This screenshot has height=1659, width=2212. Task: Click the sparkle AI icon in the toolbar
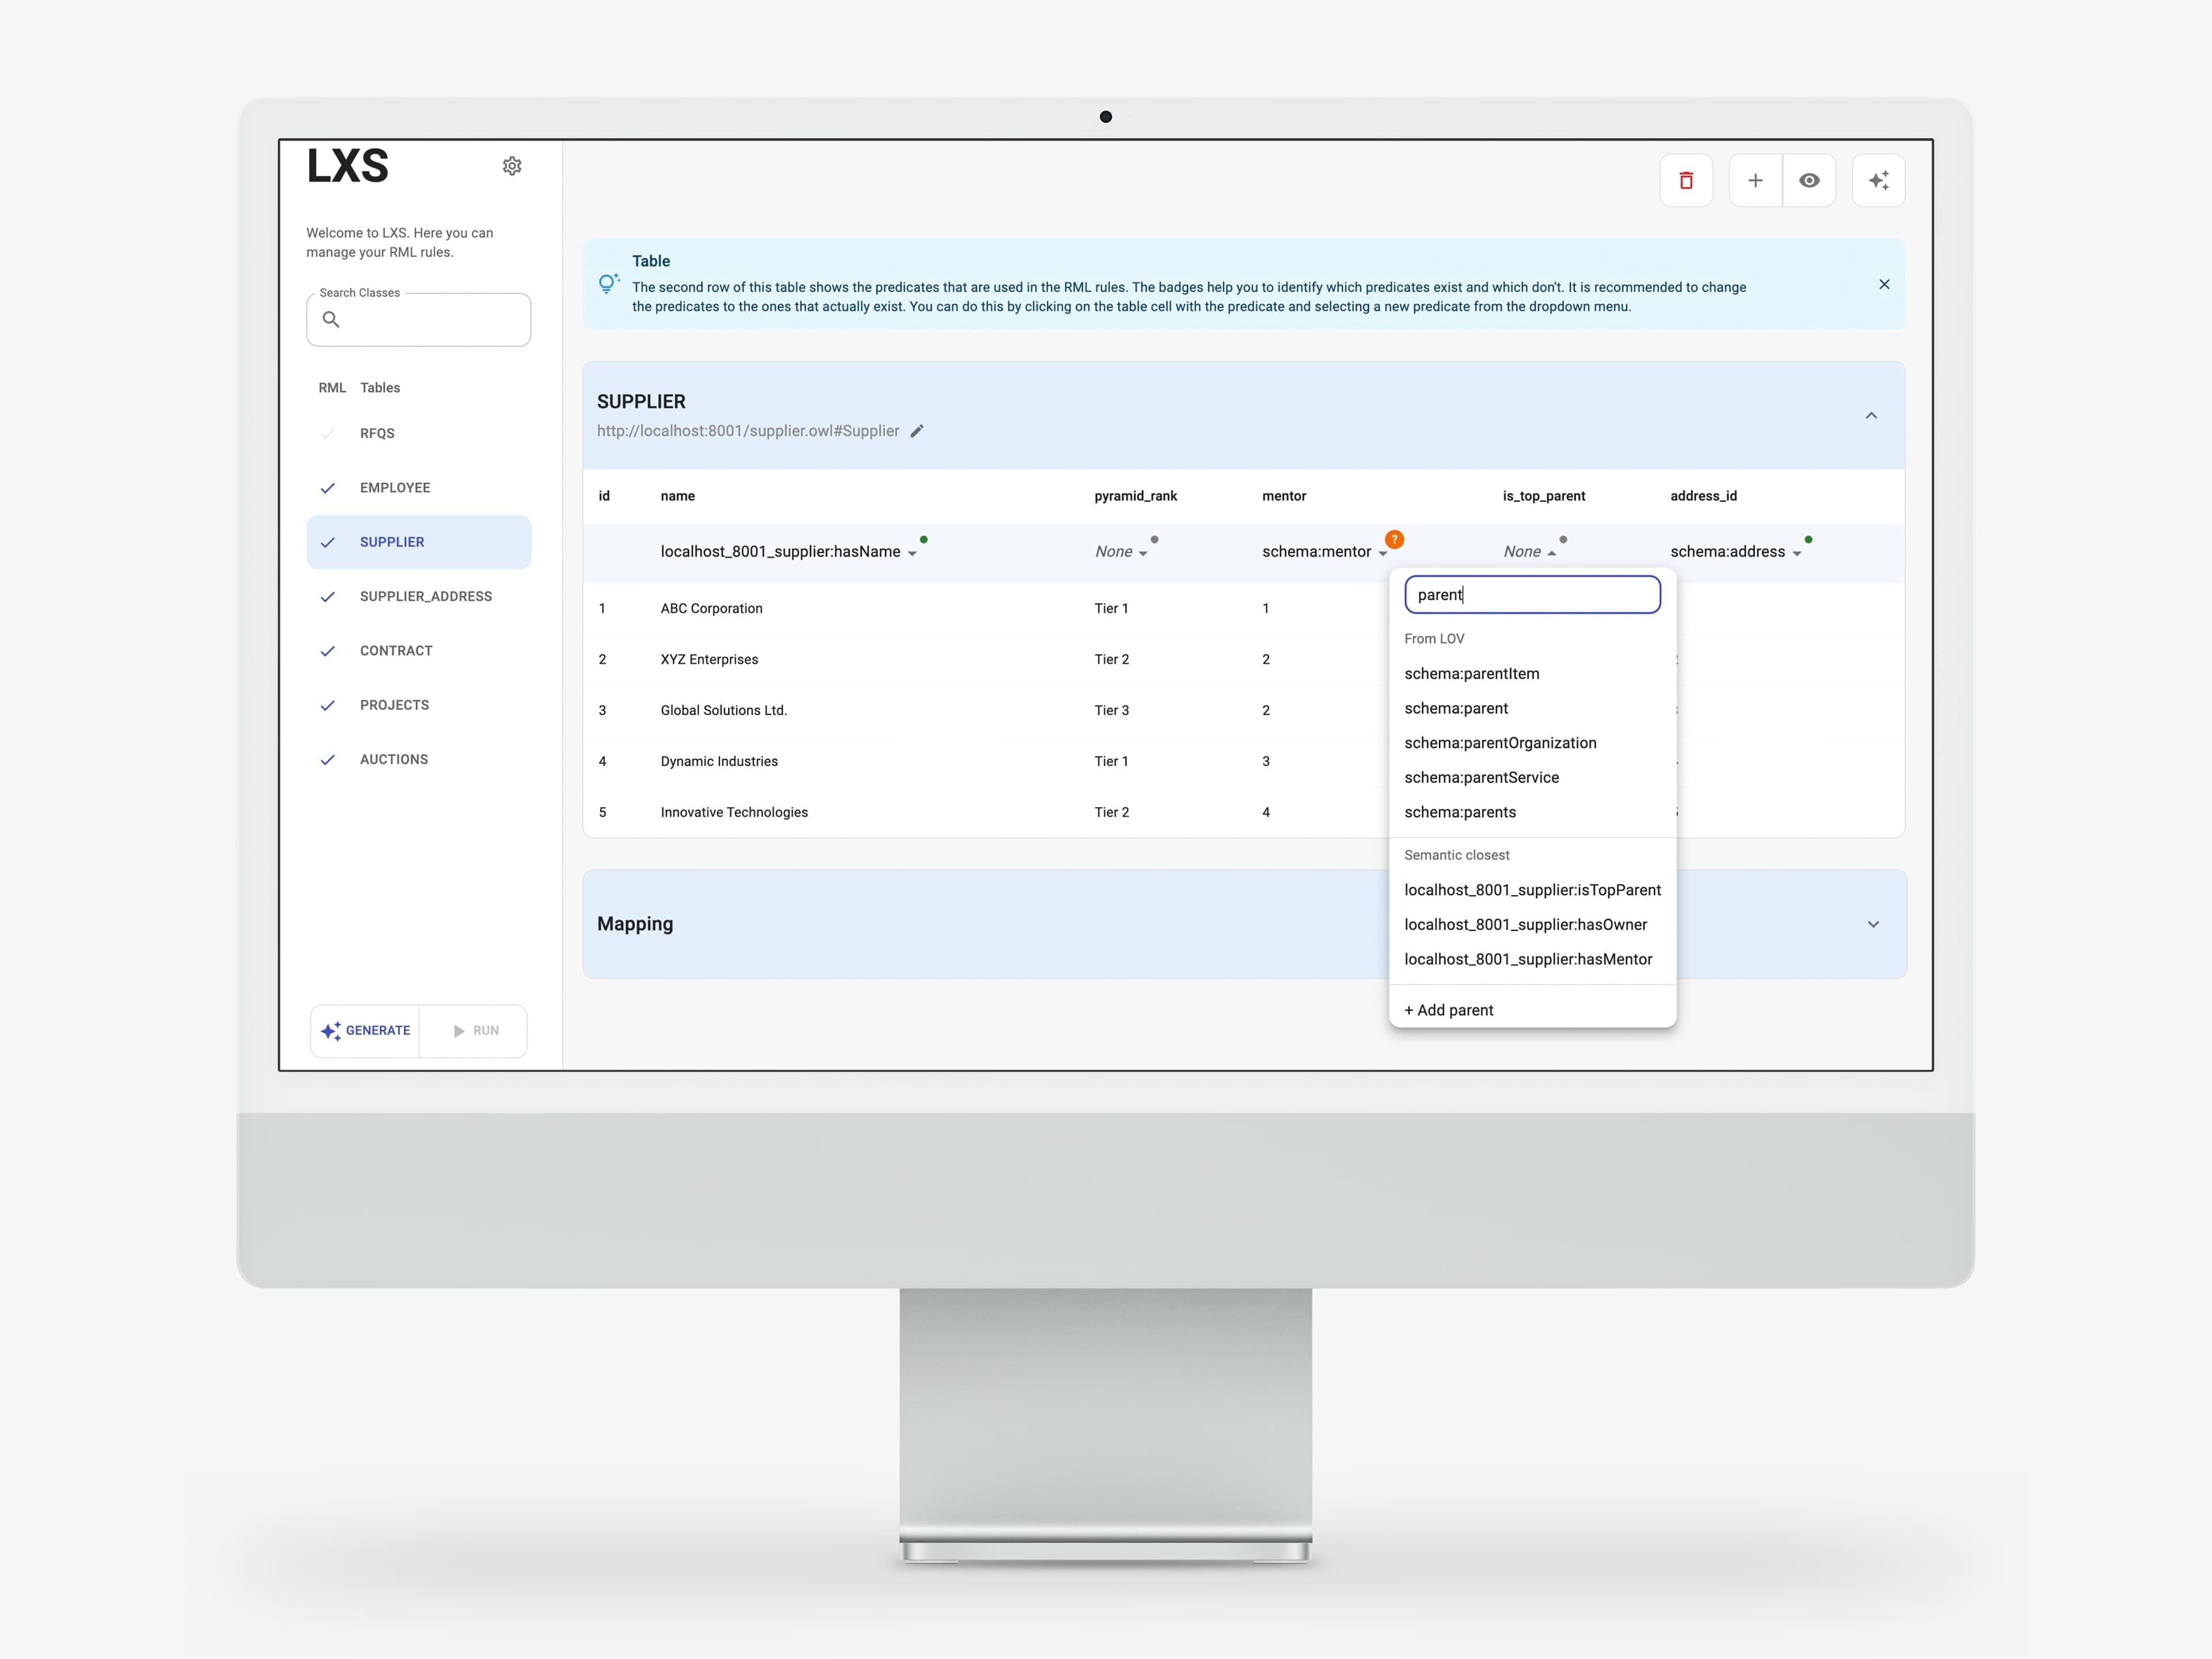(x=1879, y=180)
